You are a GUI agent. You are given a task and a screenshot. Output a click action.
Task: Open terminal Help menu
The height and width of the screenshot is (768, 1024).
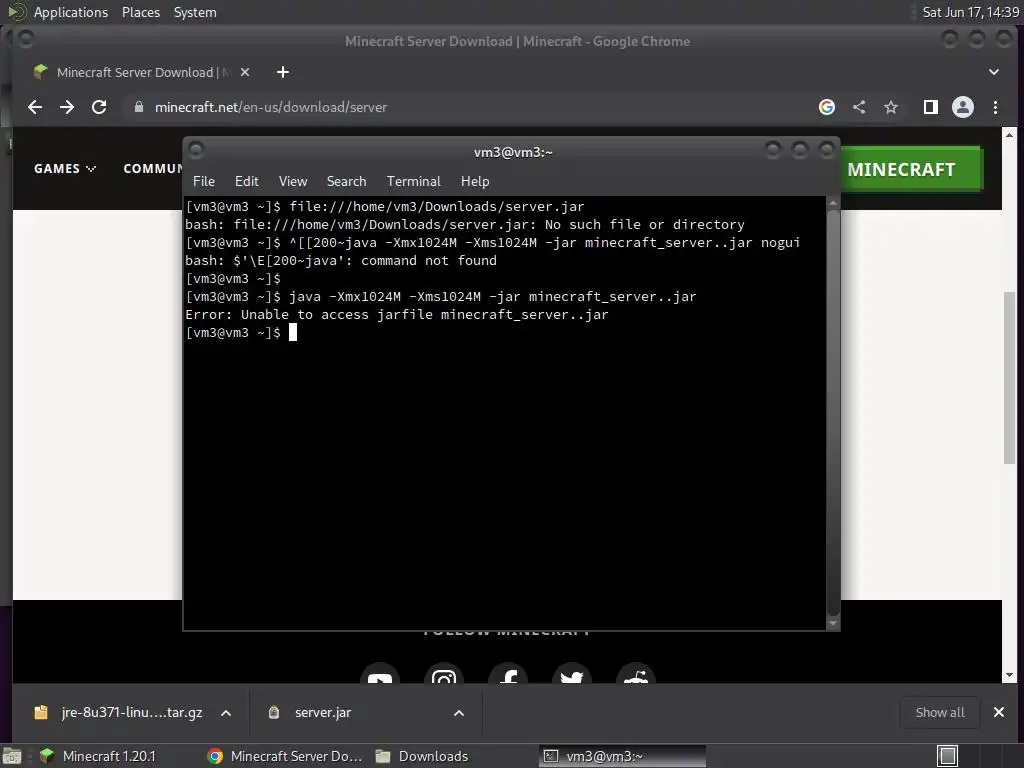pos(475,181)
